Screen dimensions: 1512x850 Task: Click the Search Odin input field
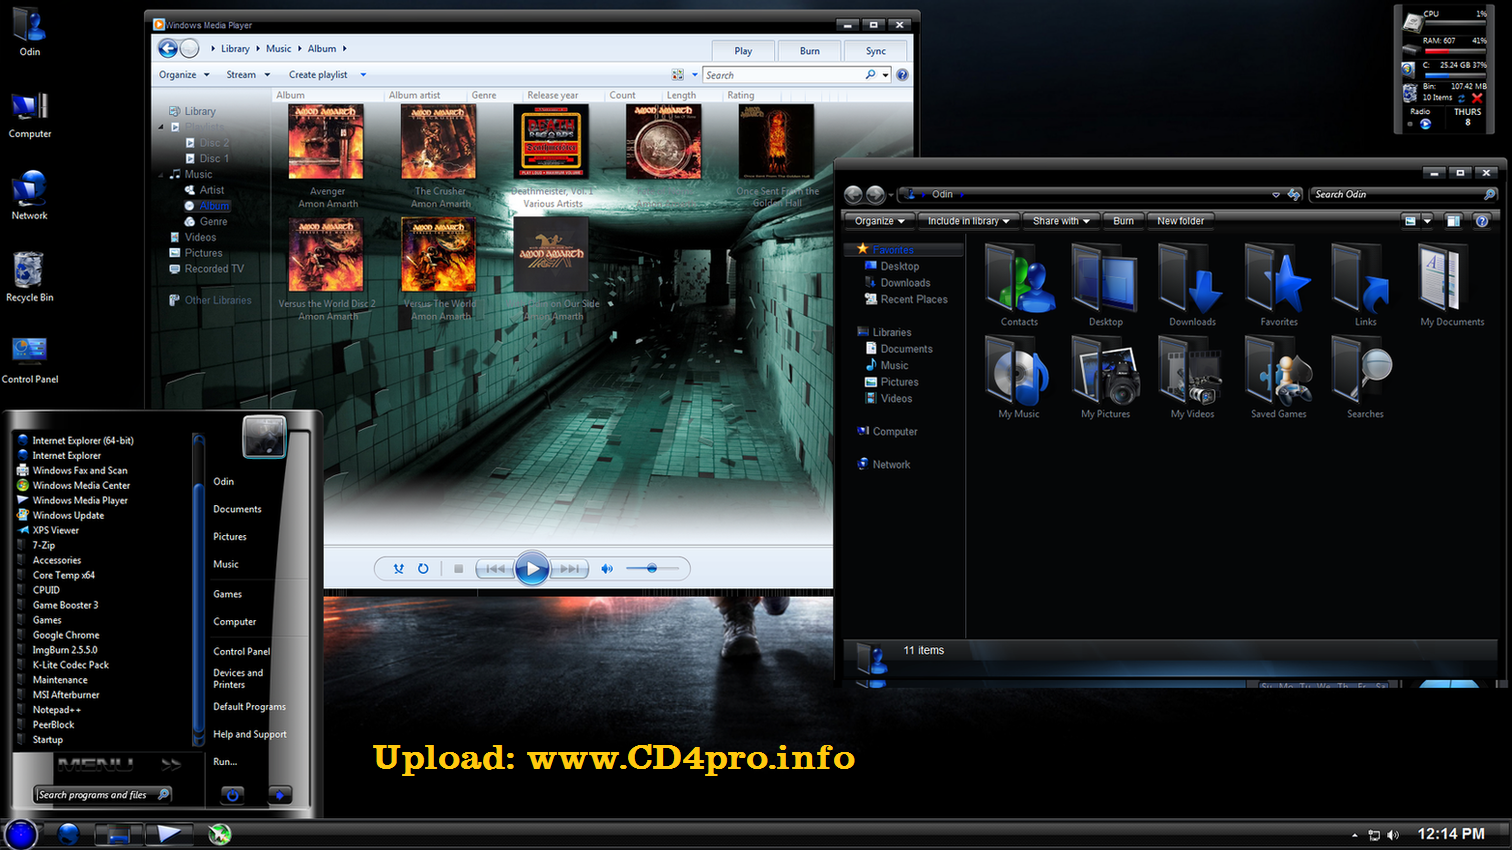pos(1404,194)
